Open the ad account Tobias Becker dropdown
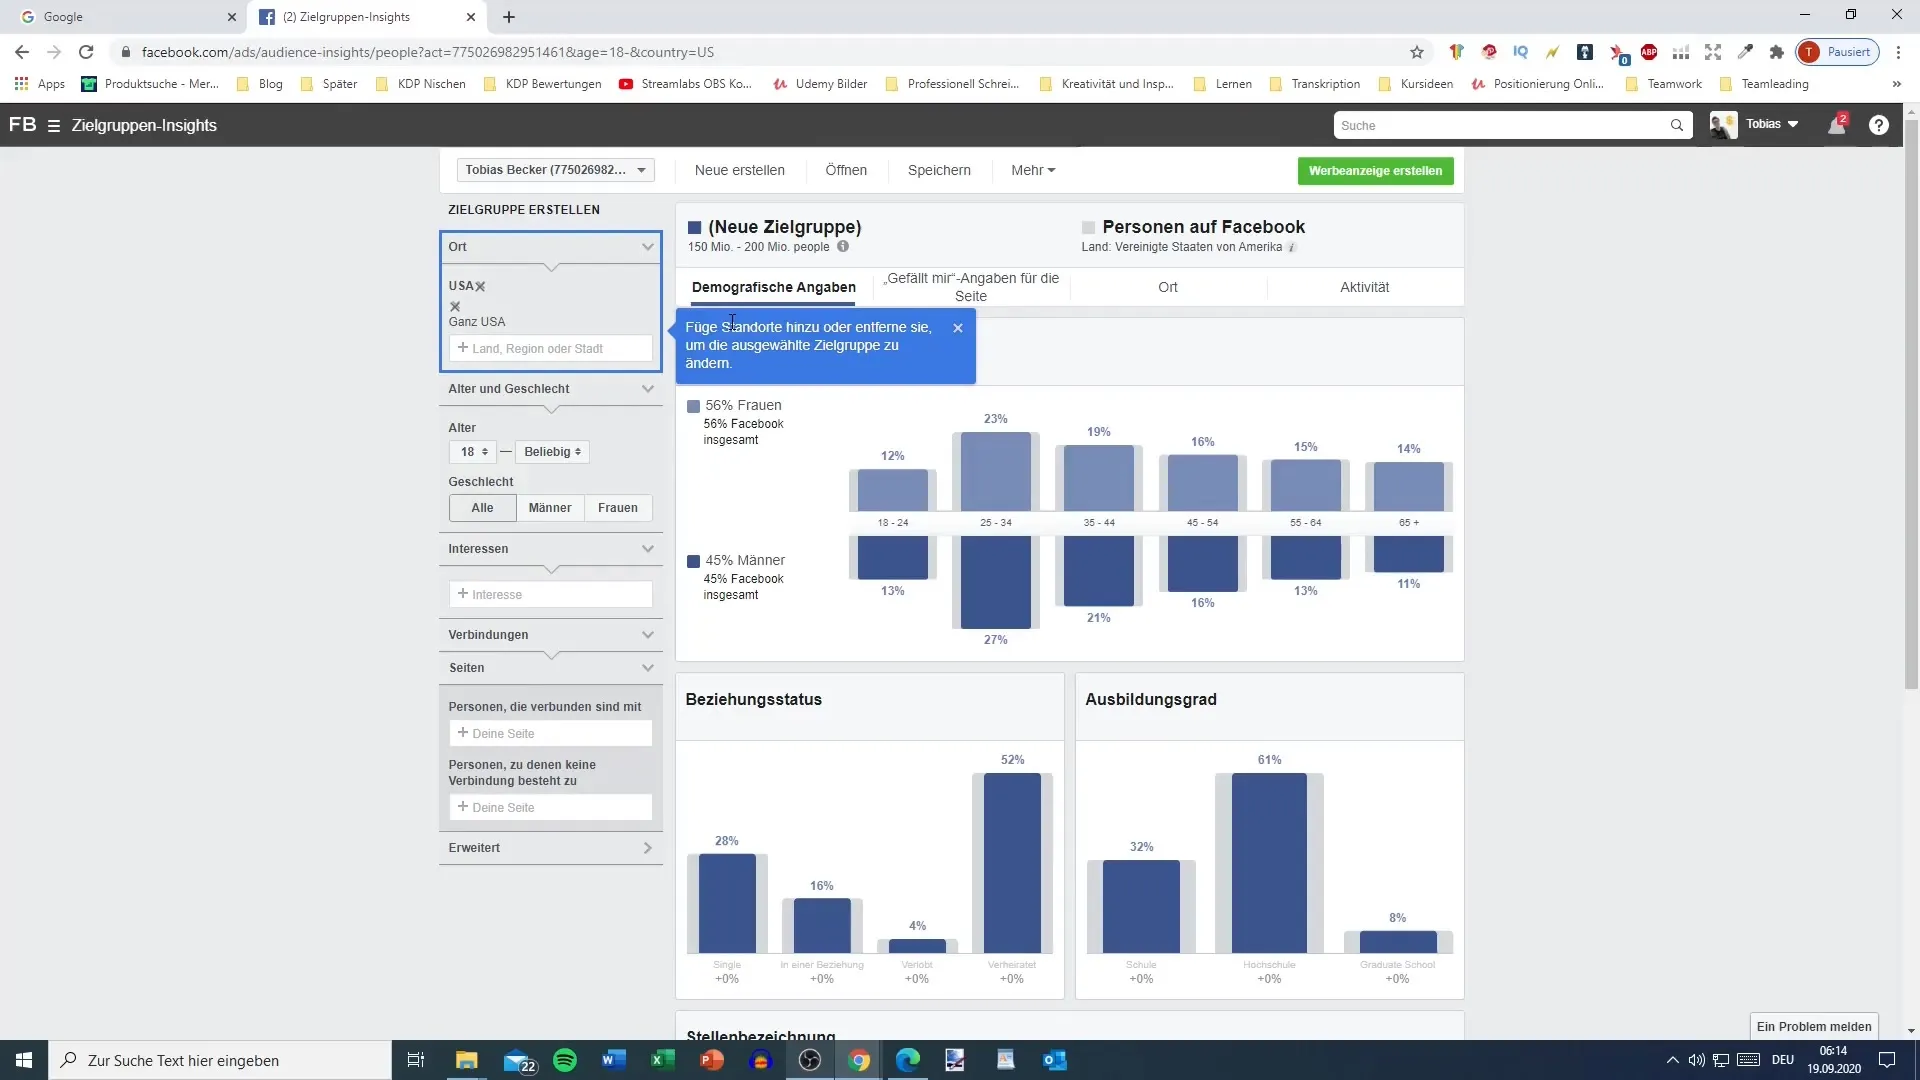Image resolution: width=1920 pixels, height=1080 pixels. (x=556, y=170)
